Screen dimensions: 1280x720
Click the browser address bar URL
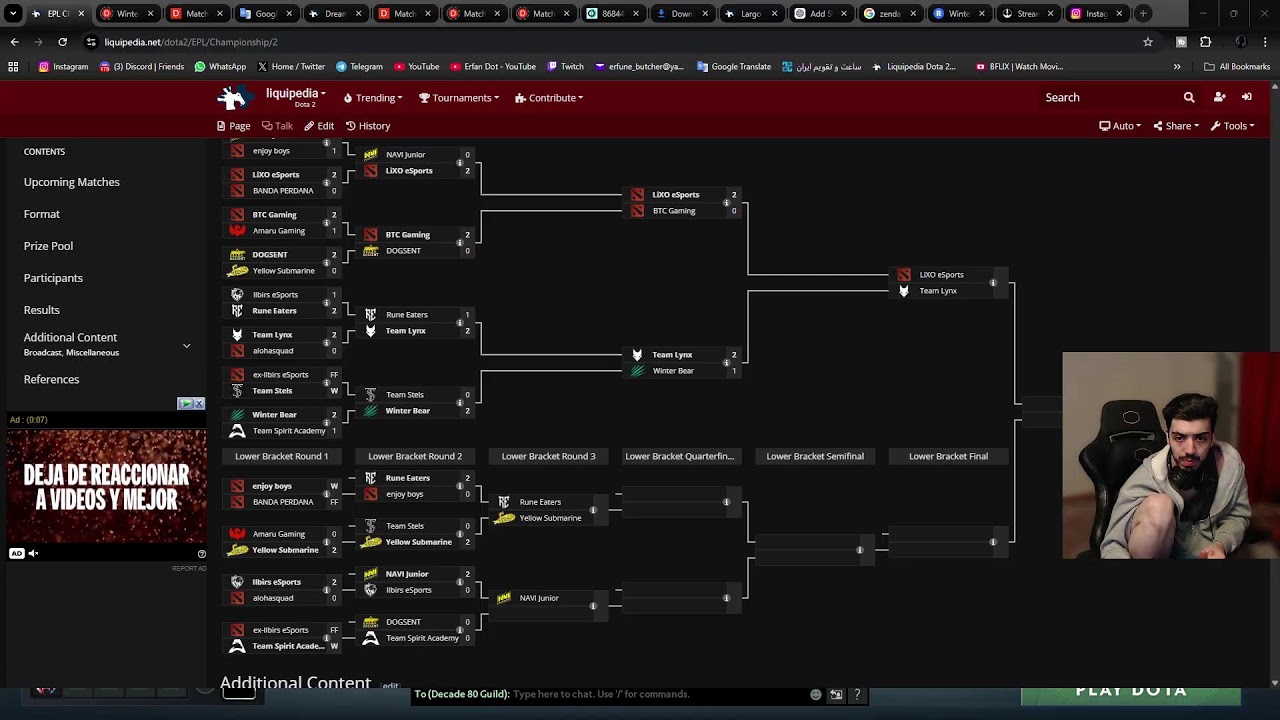click(x=191, y=42)
